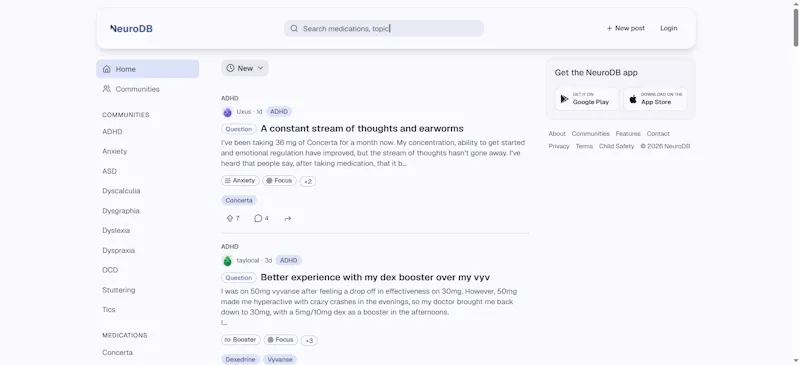Screen dimensions: 800x365
Task: Click the Concerta medication tag on first post
Action: coord(239,201)
